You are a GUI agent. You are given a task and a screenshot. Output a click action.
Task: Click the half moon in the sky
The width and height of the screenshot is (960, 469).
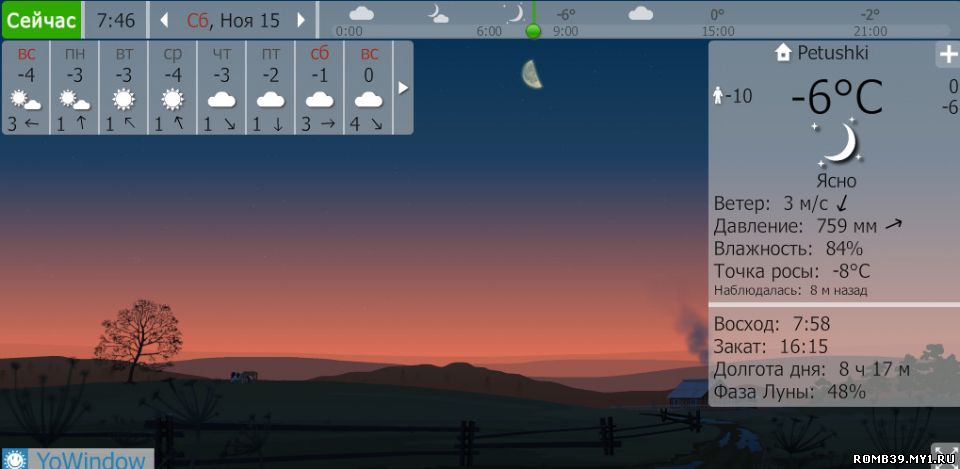532,73
